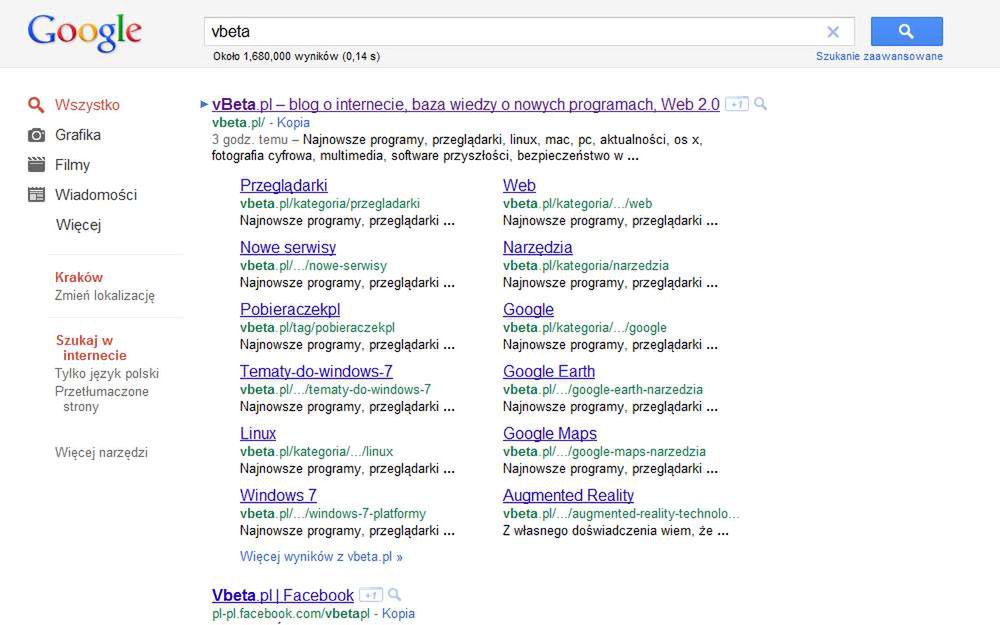Open Tematy-do-windows-7 sitelink
The width and height of the screenshot is (1000, 625).
(316, 371)
